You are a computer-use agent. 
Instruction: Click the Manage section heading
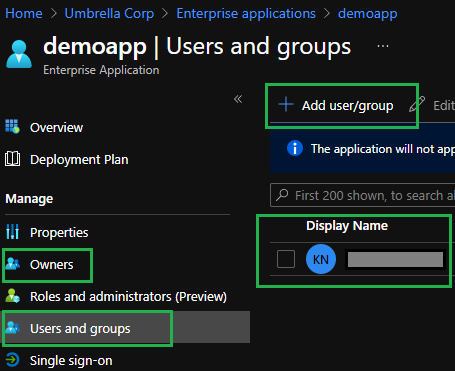(x=29, y=199)
